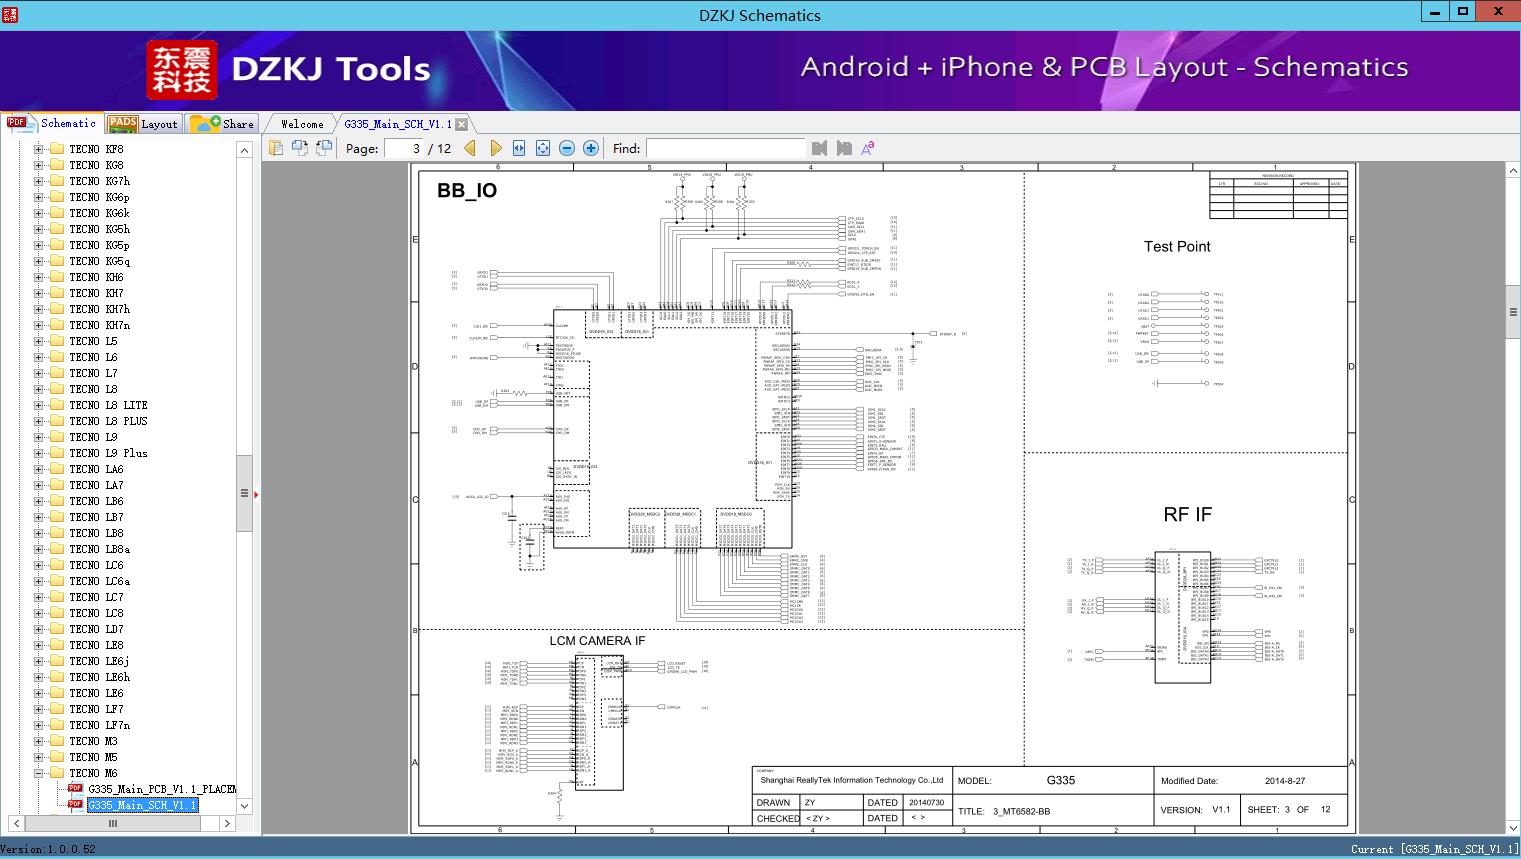
Task: Click the tree panel scroll up arrow
Action: (x=244, y=149)
